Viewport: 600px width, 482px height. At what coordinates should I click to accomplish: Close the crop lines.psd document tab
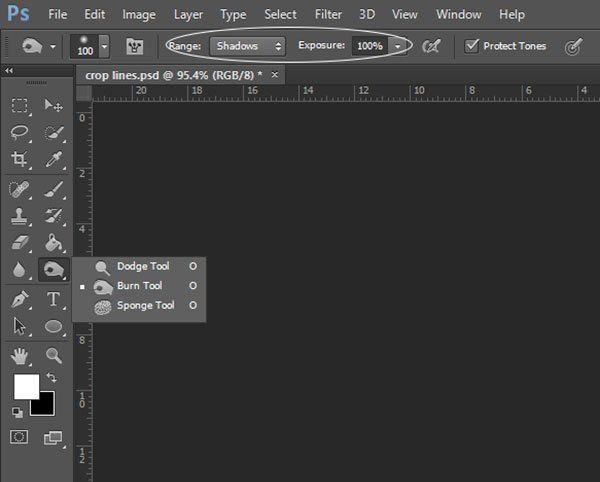point(274,75)
